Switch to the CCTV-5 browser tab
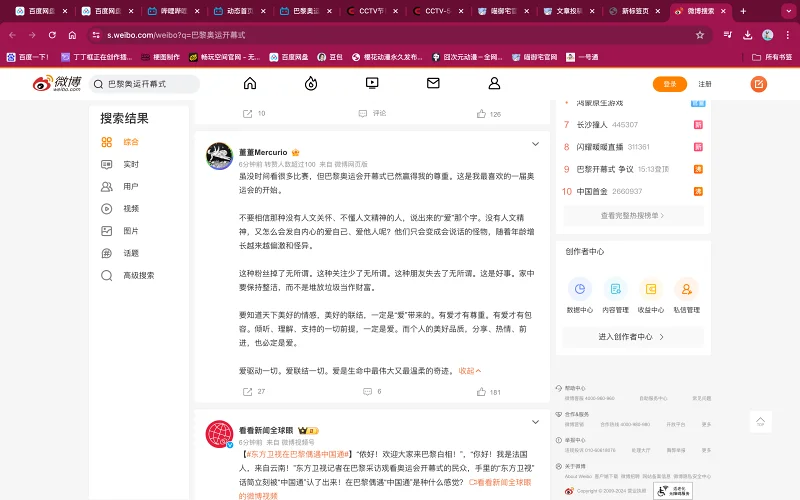800x500 pixels. pyautogui.click(x=438, y=11)
